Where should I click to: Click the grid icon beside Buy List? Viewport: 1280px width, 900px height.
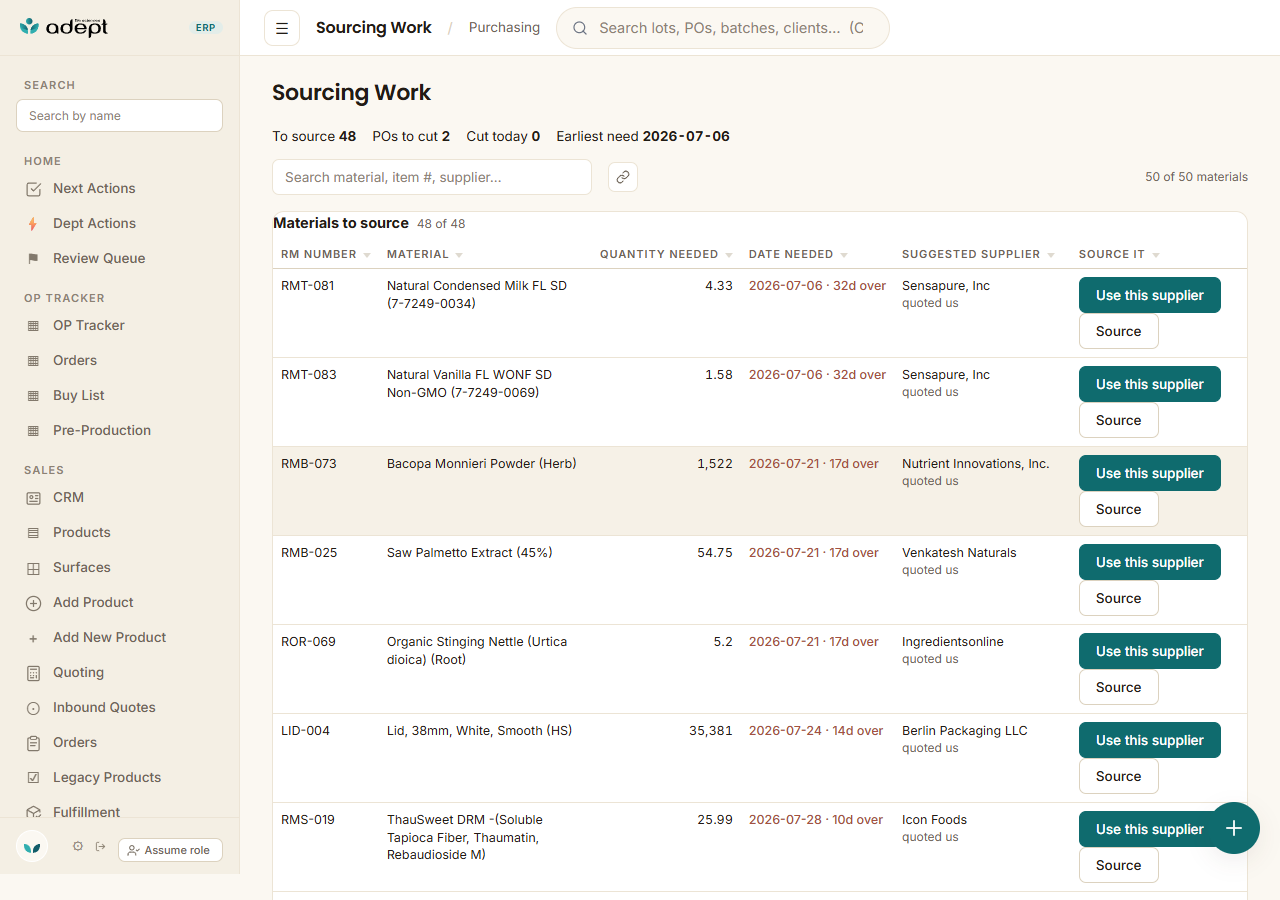pos(33,396)
